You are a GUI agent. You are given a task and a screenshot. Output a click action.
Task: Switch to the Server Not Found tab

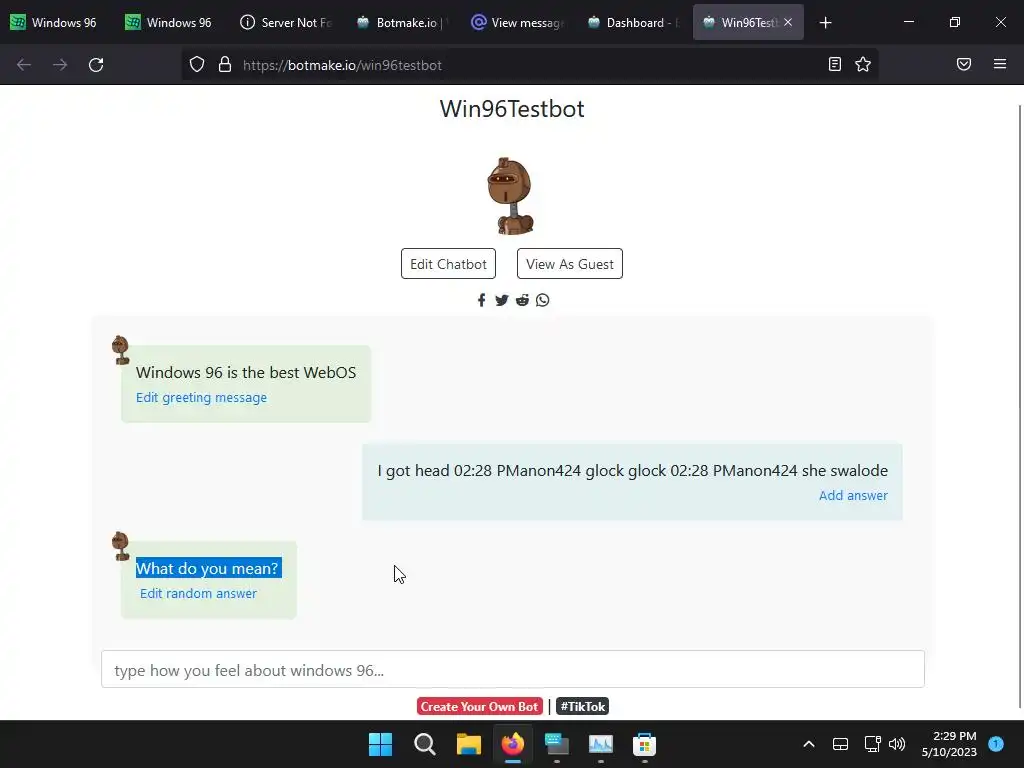pos(286,22)
